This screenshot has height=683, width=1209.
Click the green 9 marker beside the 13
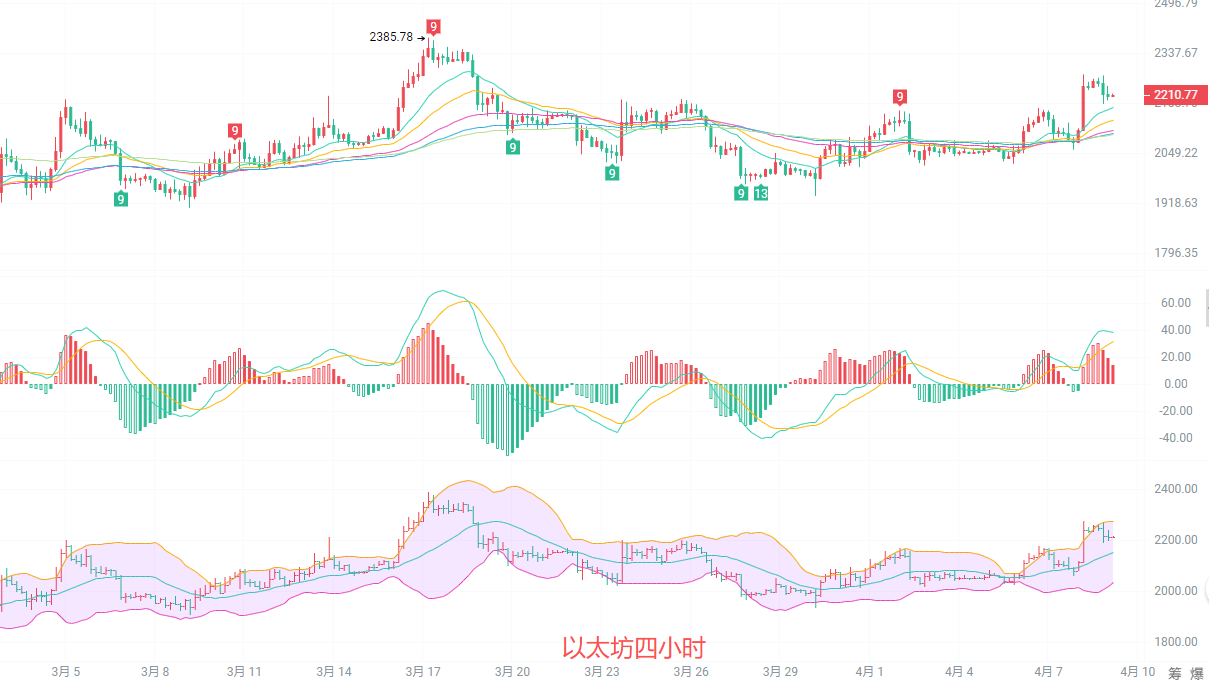pyautogui.click(x=741, y=193)
